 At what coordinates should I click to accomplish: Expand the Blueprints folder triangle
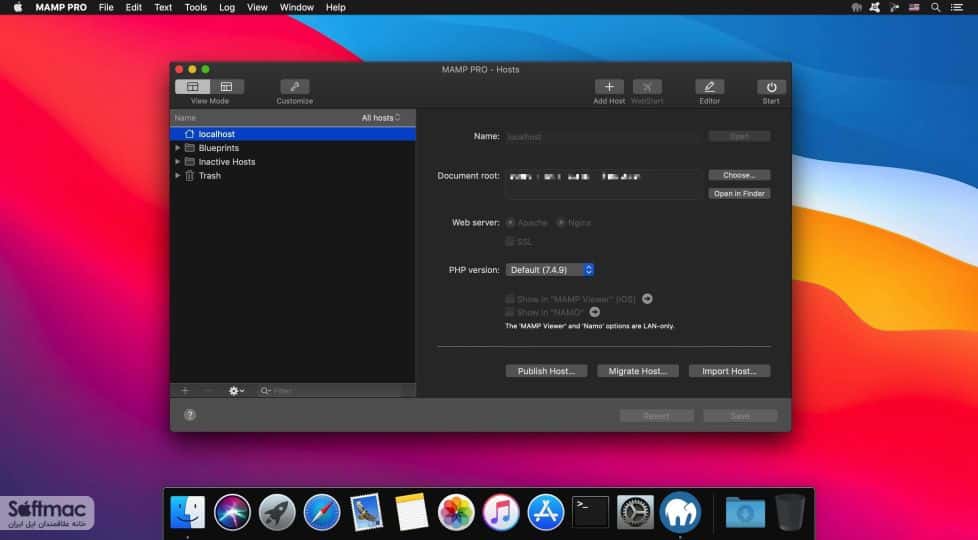pos(178,148)
